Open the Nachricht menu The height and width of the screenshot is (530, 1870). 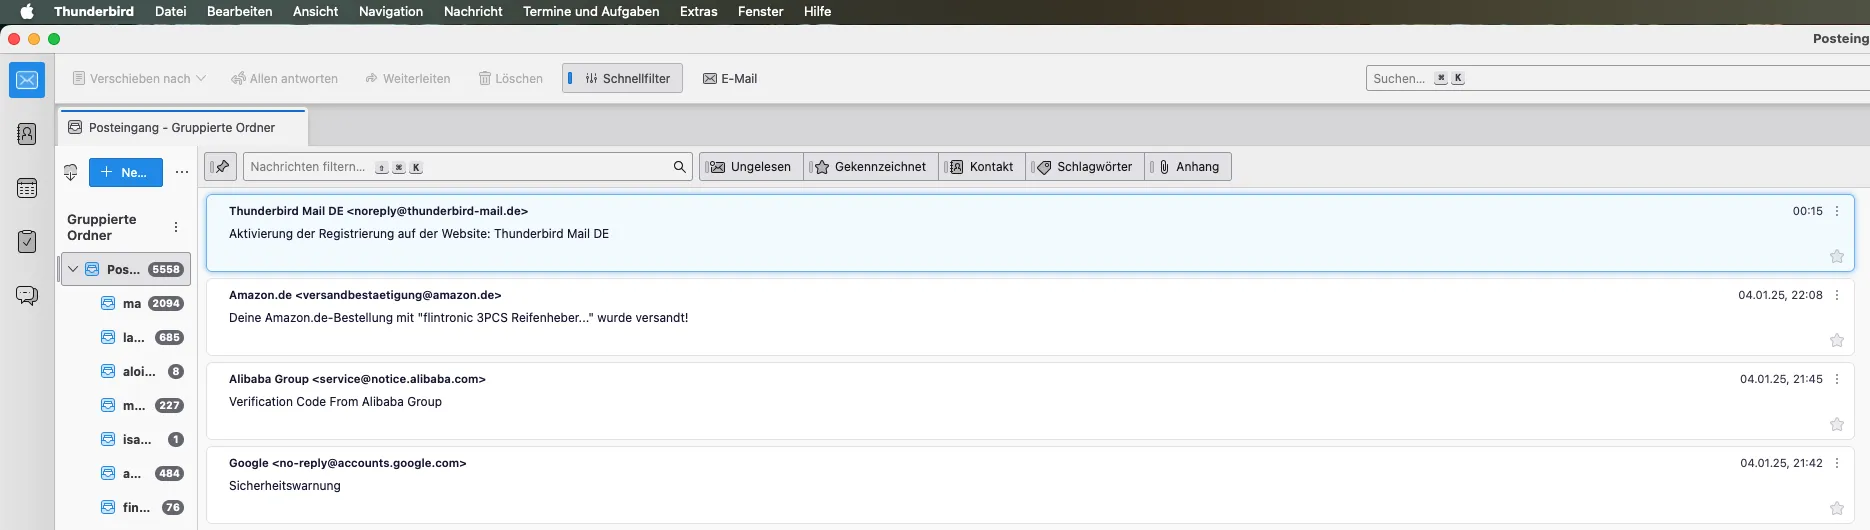point(473,11)
